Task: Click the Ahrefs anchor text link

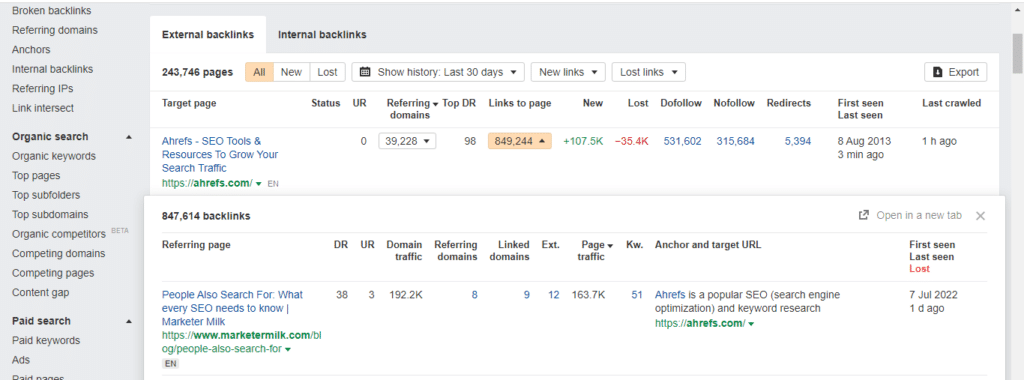Action: click(670, 295)
